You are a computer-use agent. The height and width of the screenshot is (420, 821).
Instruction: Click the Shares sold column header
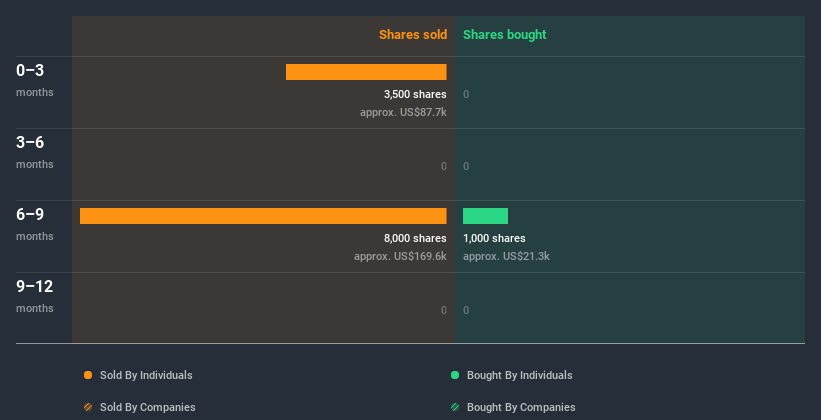[413, 35]
